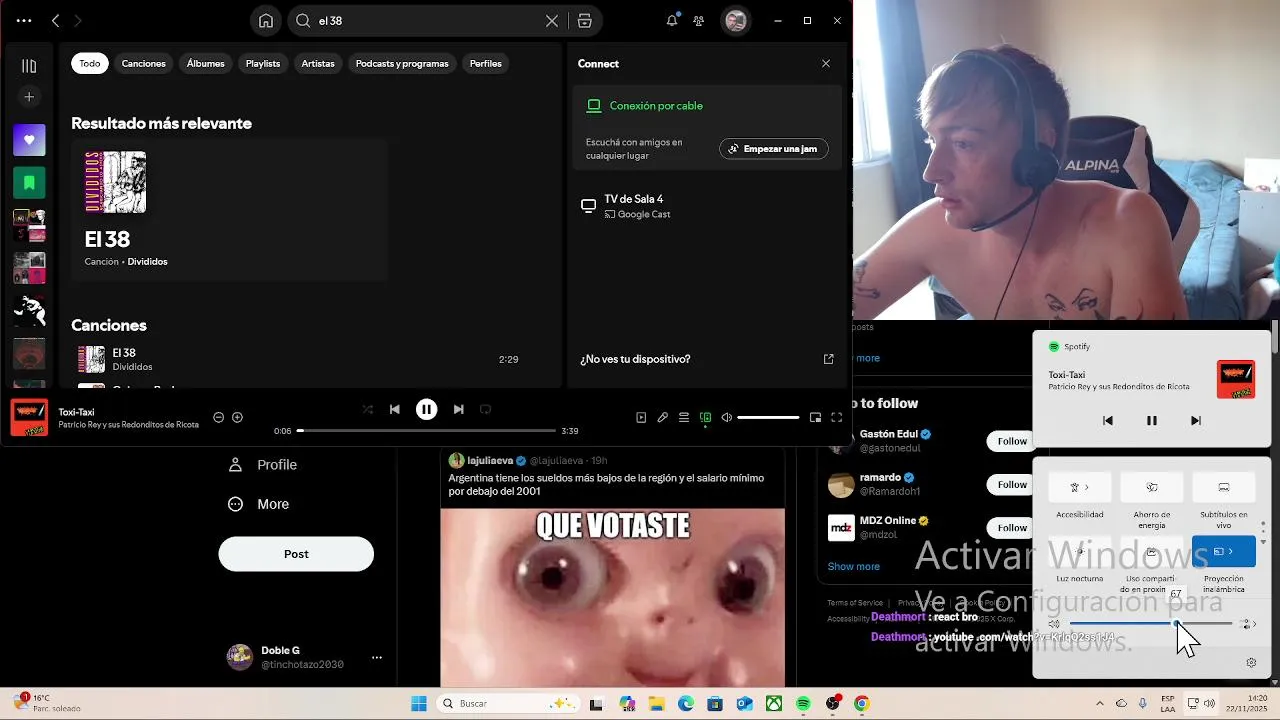This screenshot has width=1280, height=720.
Task: Enter Spotify full screen icon
Action: (x=837, y=417)
